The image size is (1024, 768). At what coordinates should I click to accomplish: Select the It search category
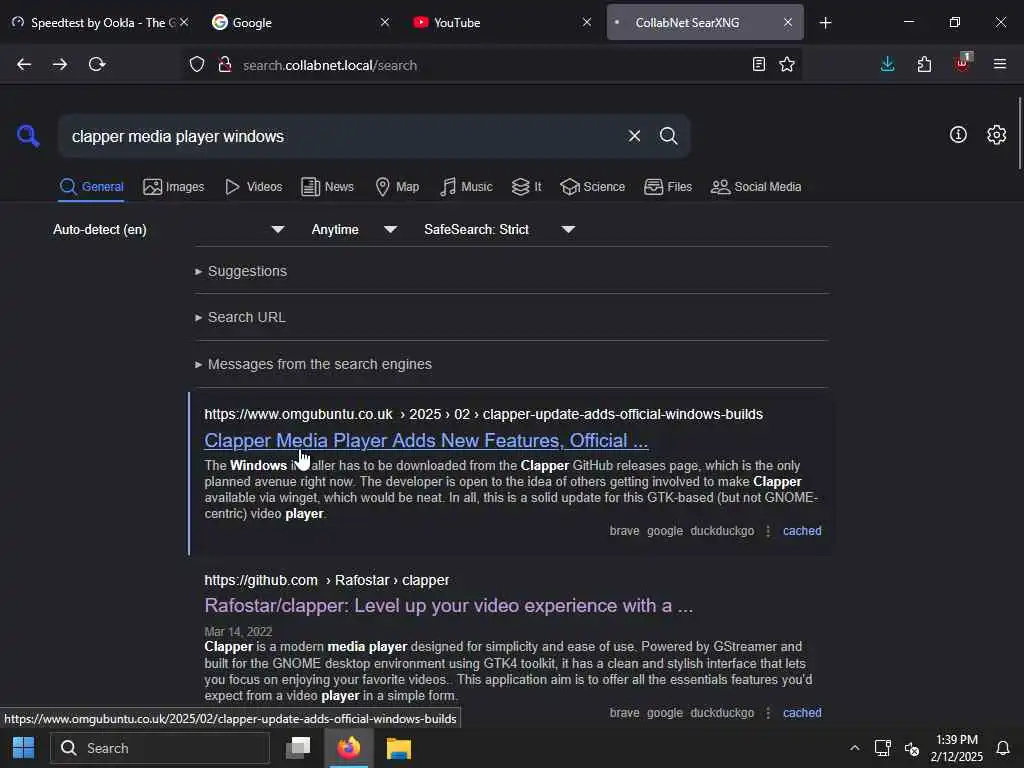pos(526,187)
